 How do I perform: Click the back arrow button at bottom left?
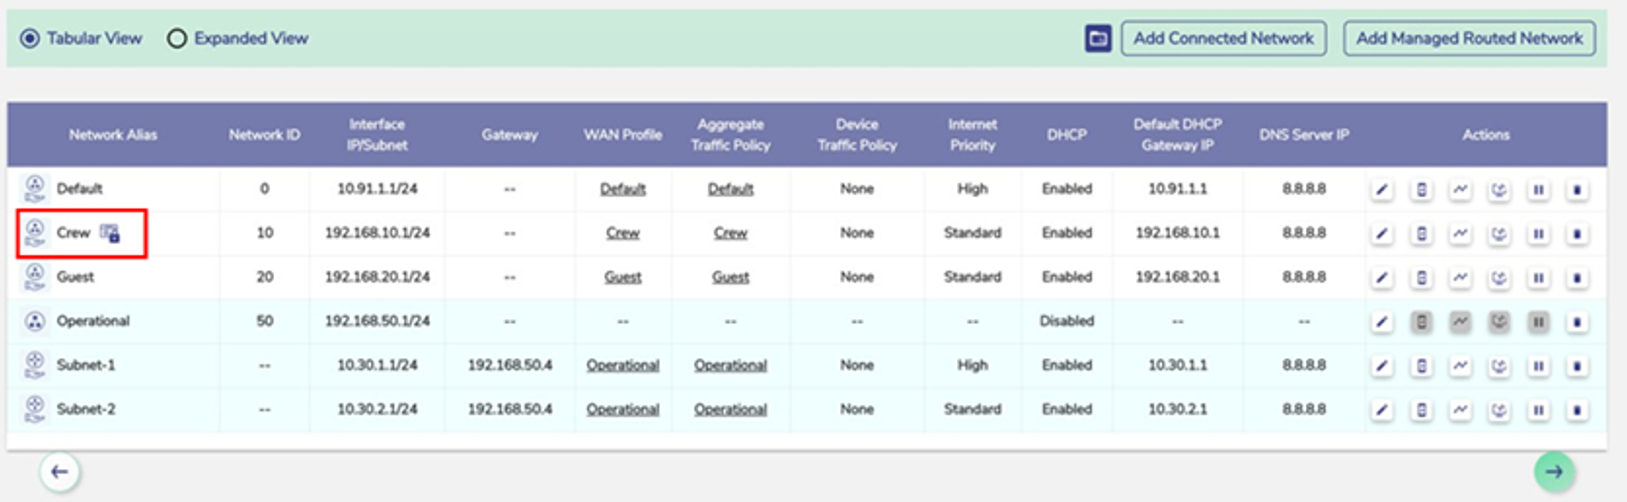pyautogui.click(x=60, y=472)
